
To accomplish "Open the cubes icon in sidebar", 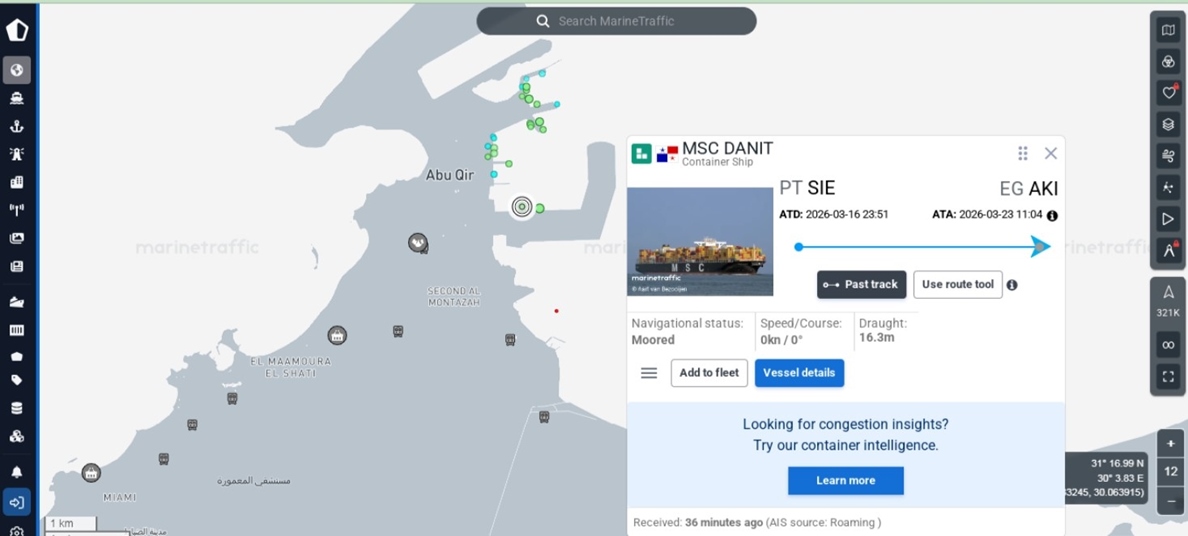I will click(x=17, y=437).
